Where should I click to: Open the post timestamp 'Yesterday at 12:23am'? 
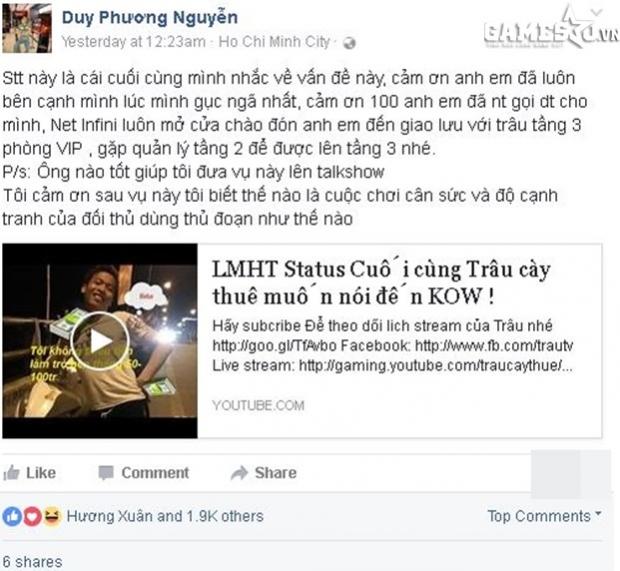[134, 42]
